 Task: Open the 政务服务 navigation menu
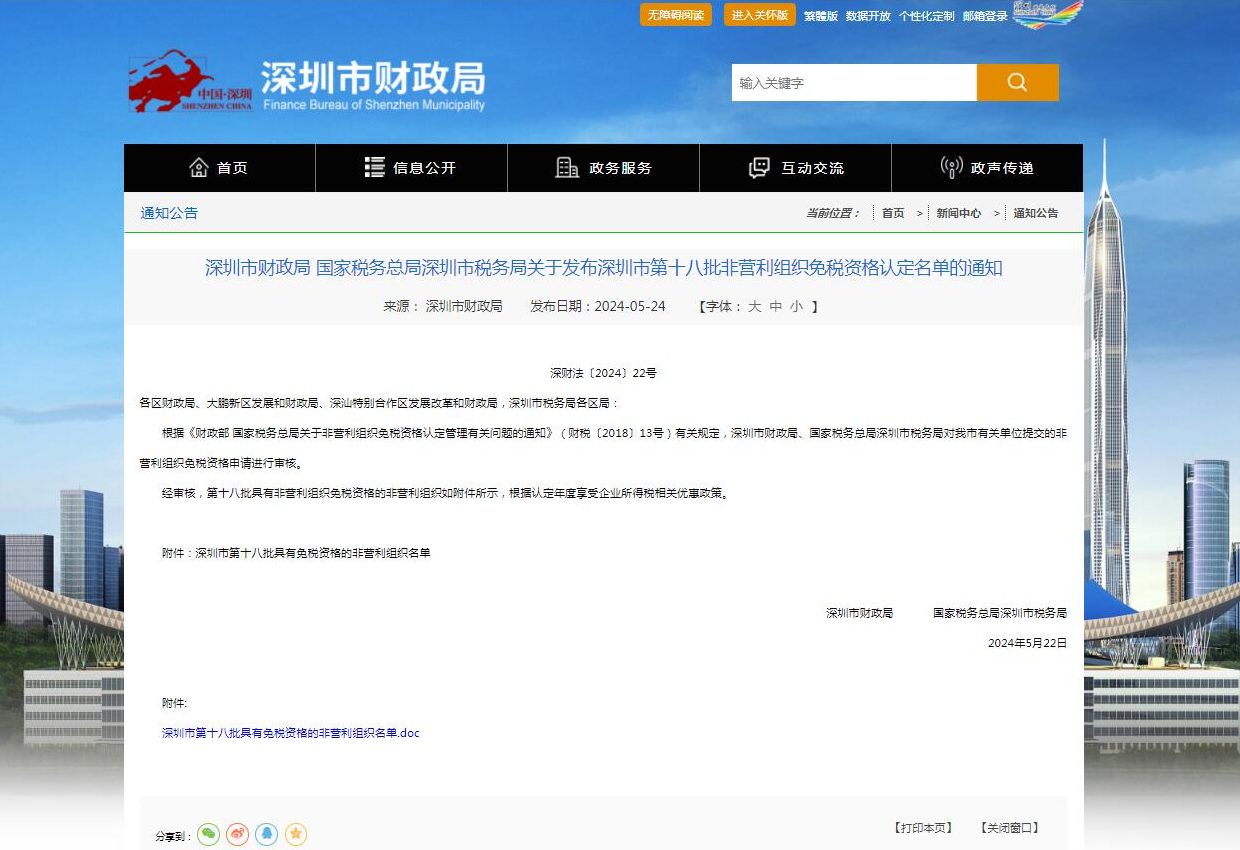click(x=603, y=168)
